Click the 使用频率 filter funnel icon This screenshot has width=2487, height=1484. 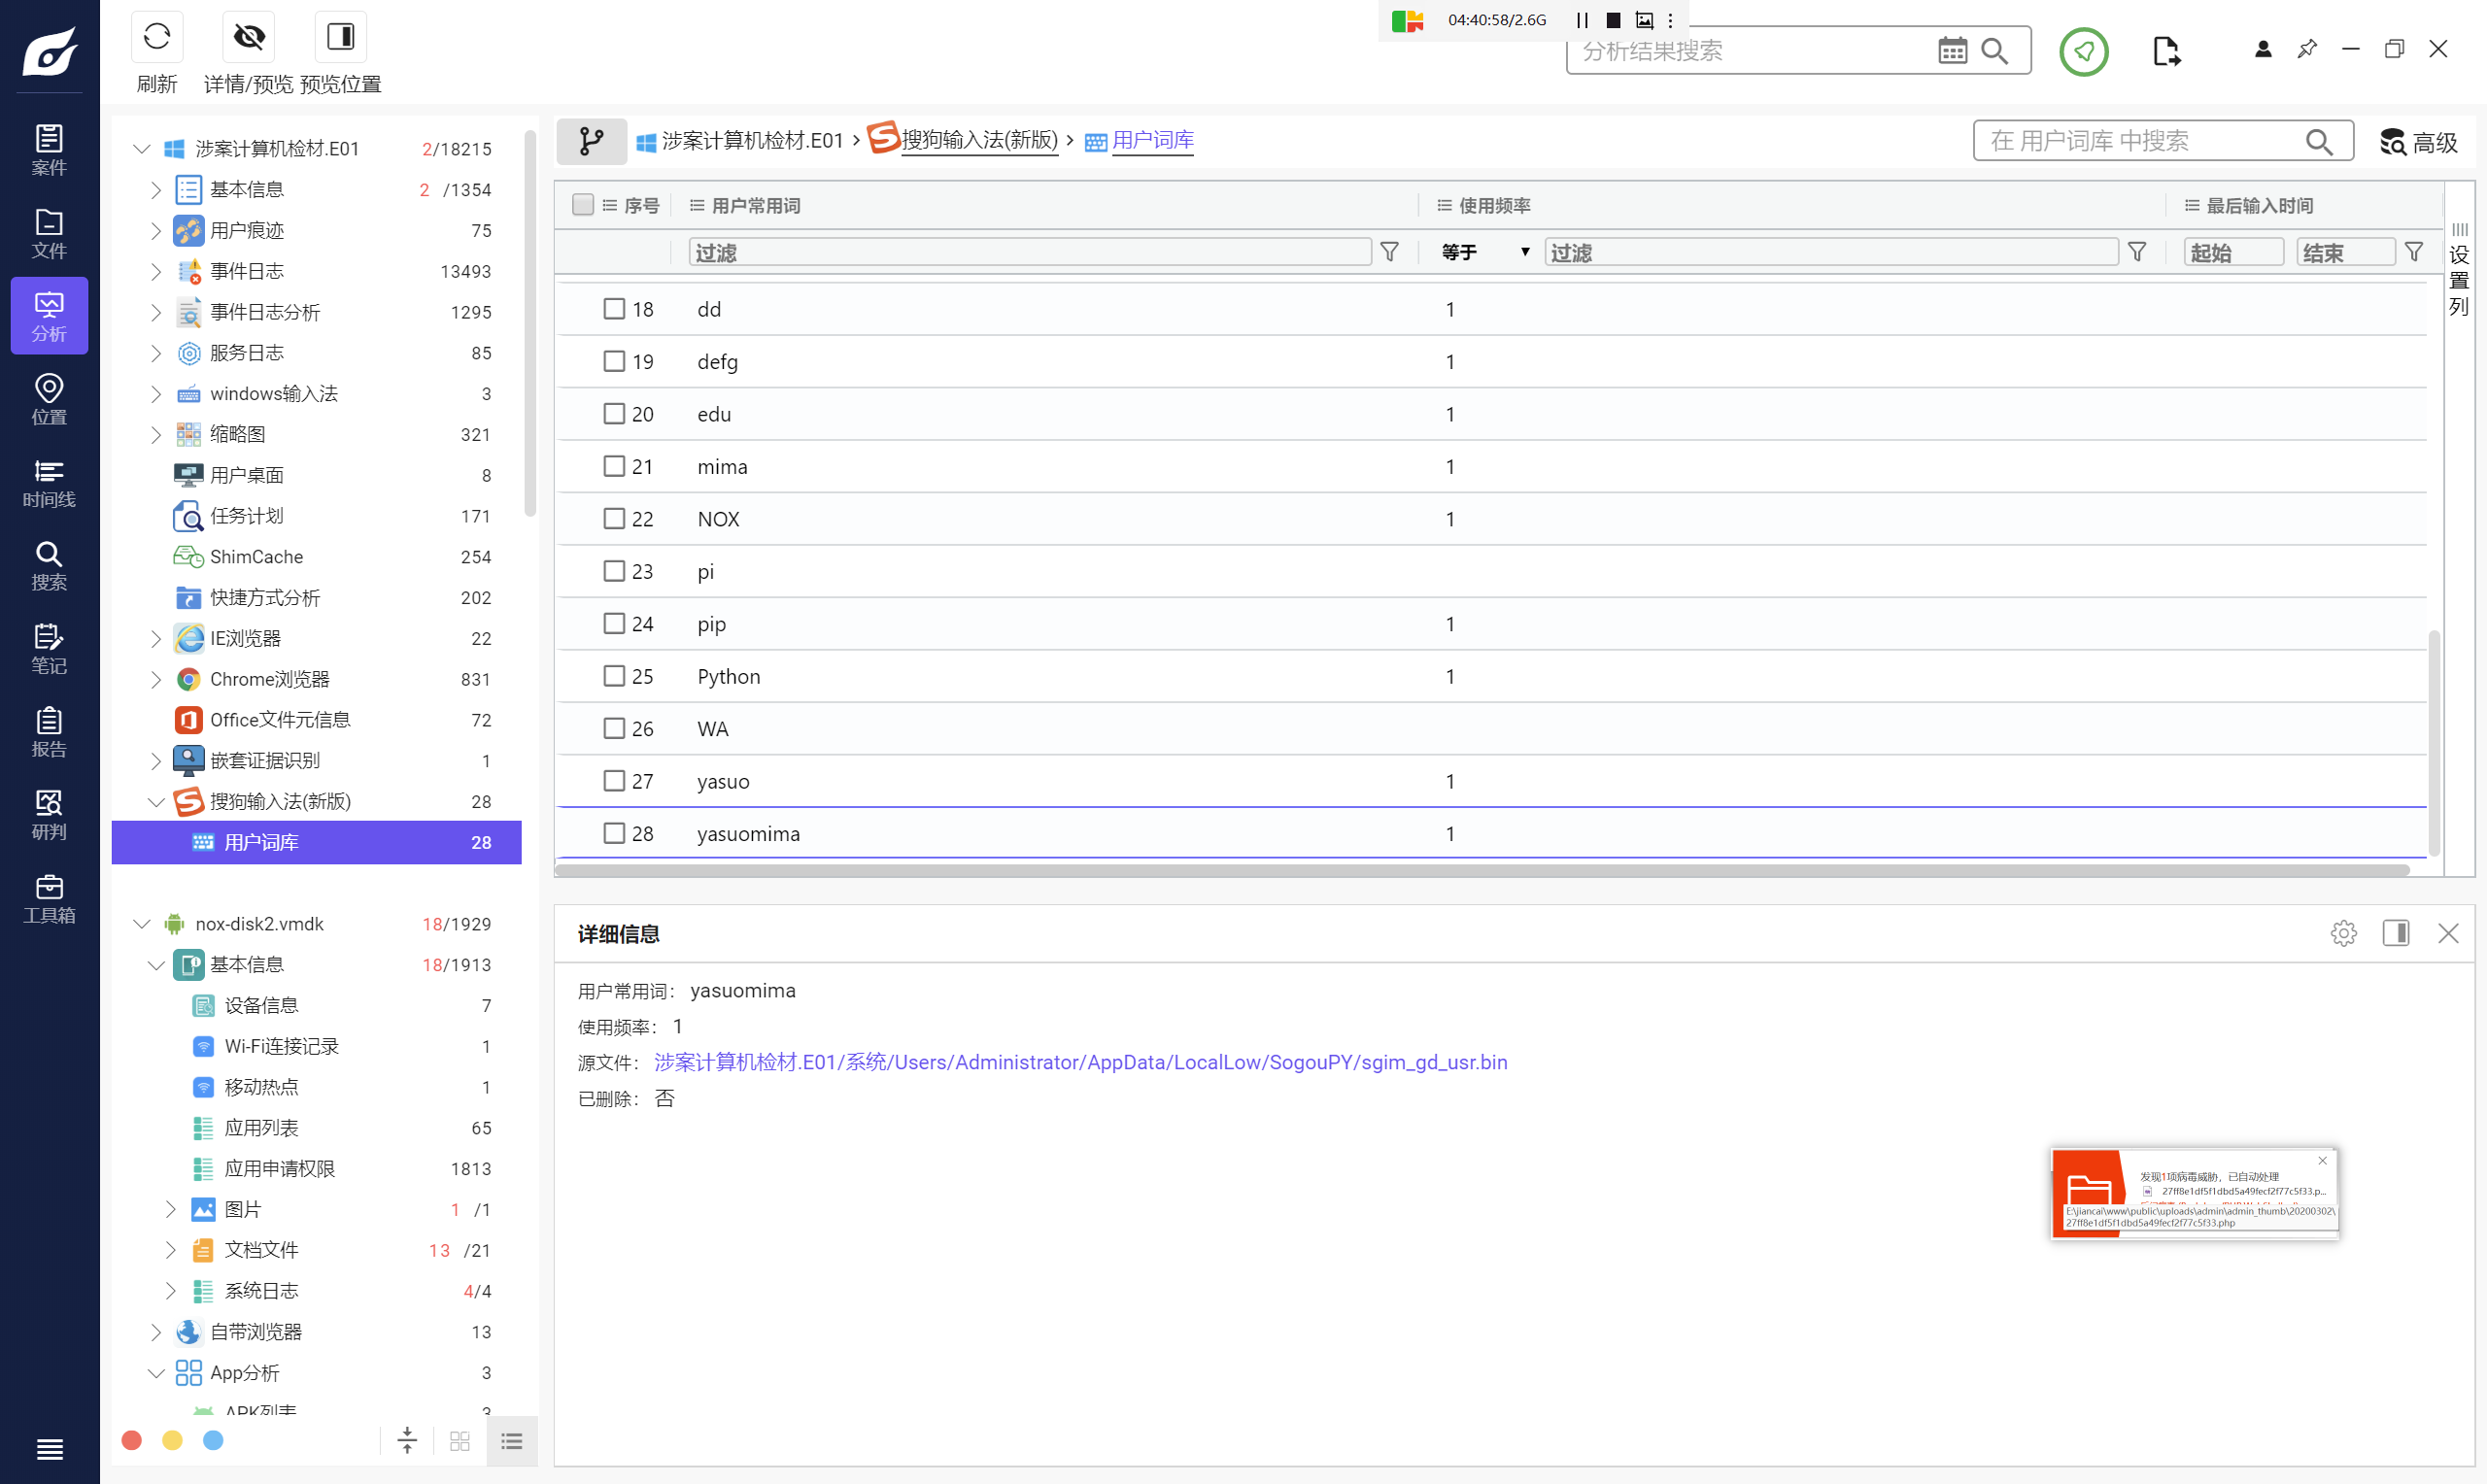[2137, 252]
